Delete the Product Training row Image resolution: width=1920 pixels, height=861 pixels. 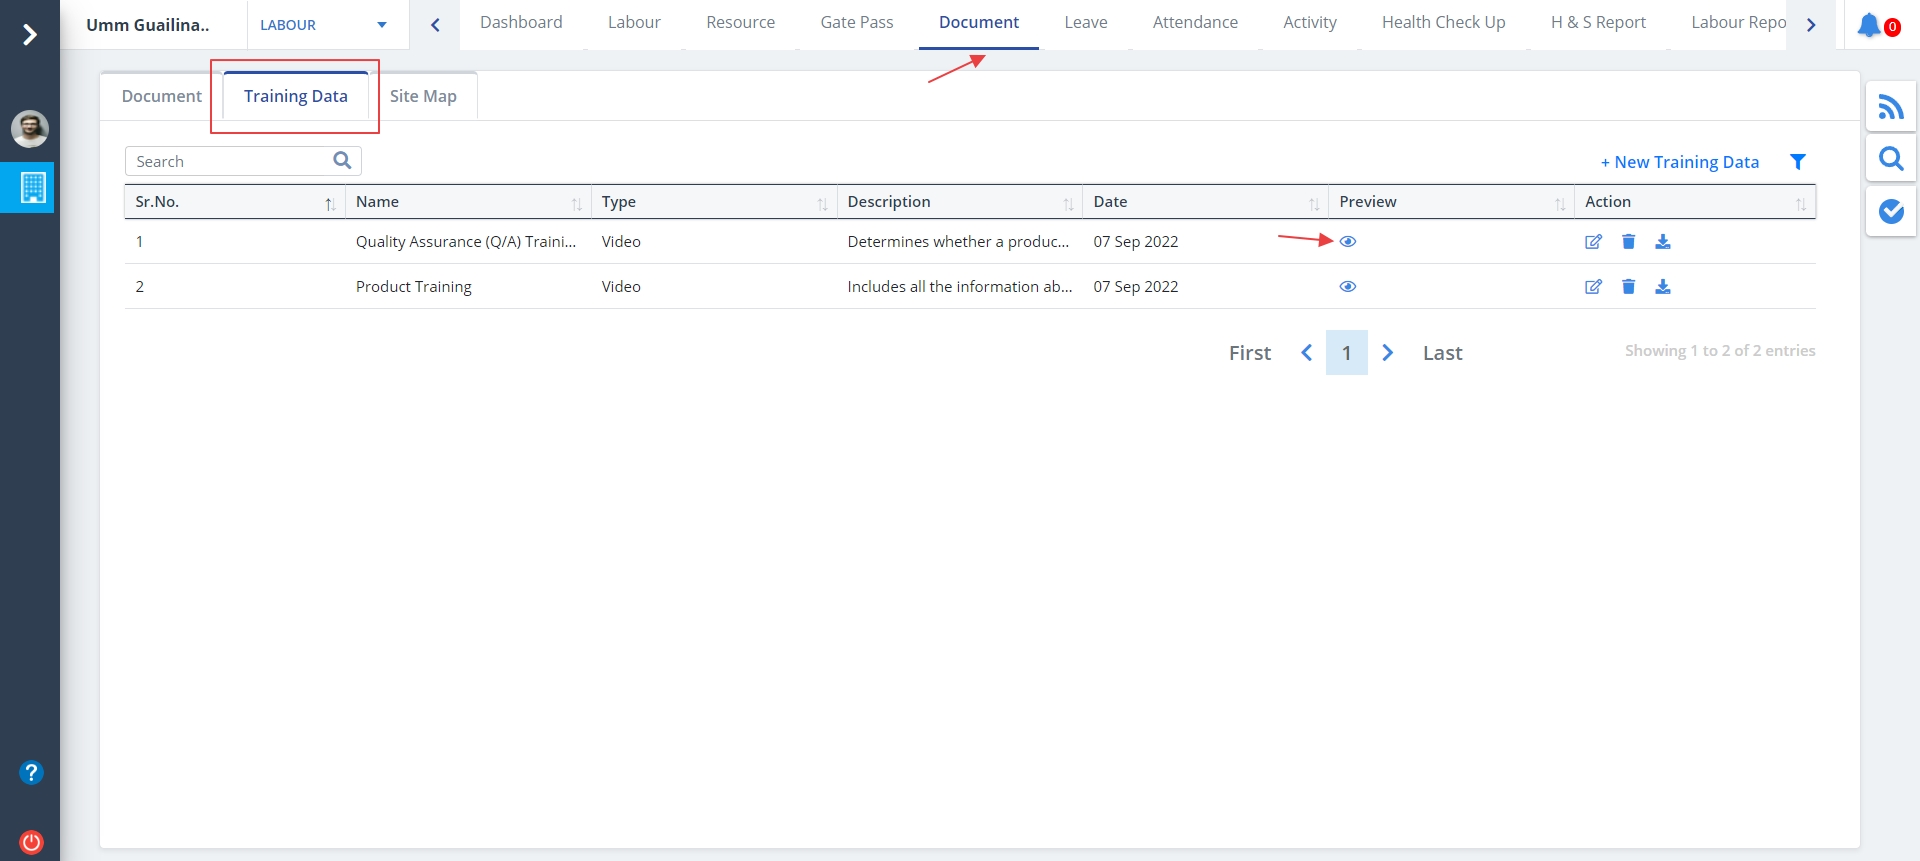click(x=1628, y=287)
